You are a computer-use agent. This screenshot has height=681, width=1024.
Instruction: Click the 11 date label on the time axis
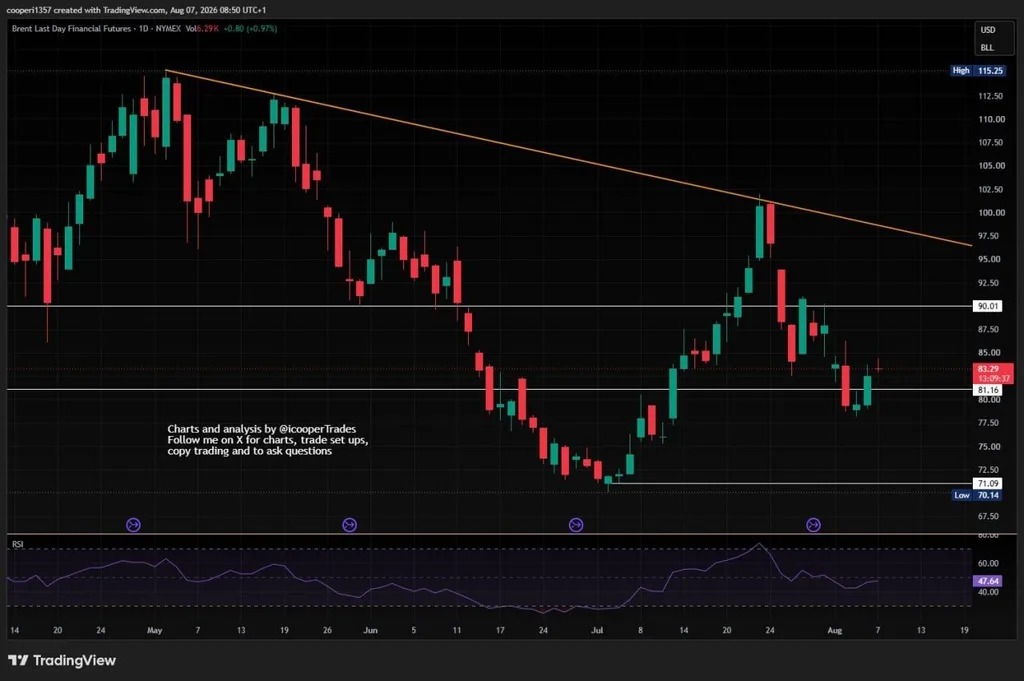pos(456,631)
